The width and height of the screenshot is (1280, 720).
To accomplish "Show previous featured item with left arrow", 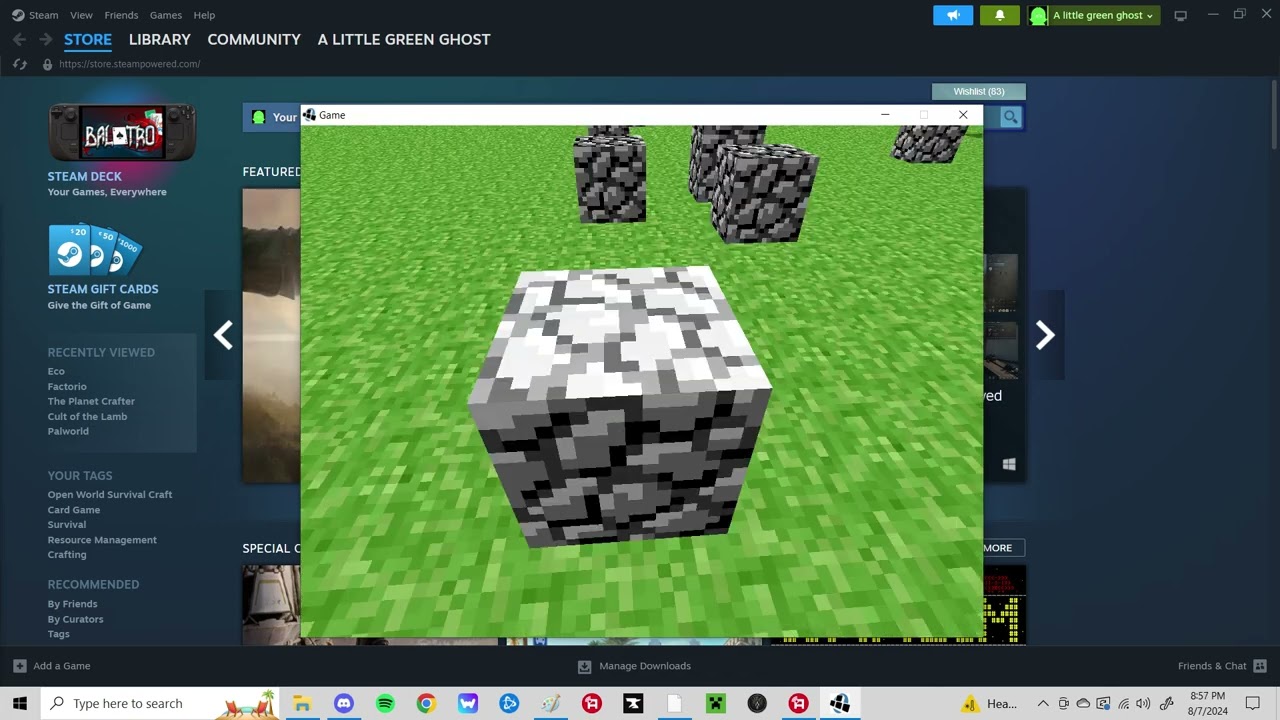I will tap(223, 335).
